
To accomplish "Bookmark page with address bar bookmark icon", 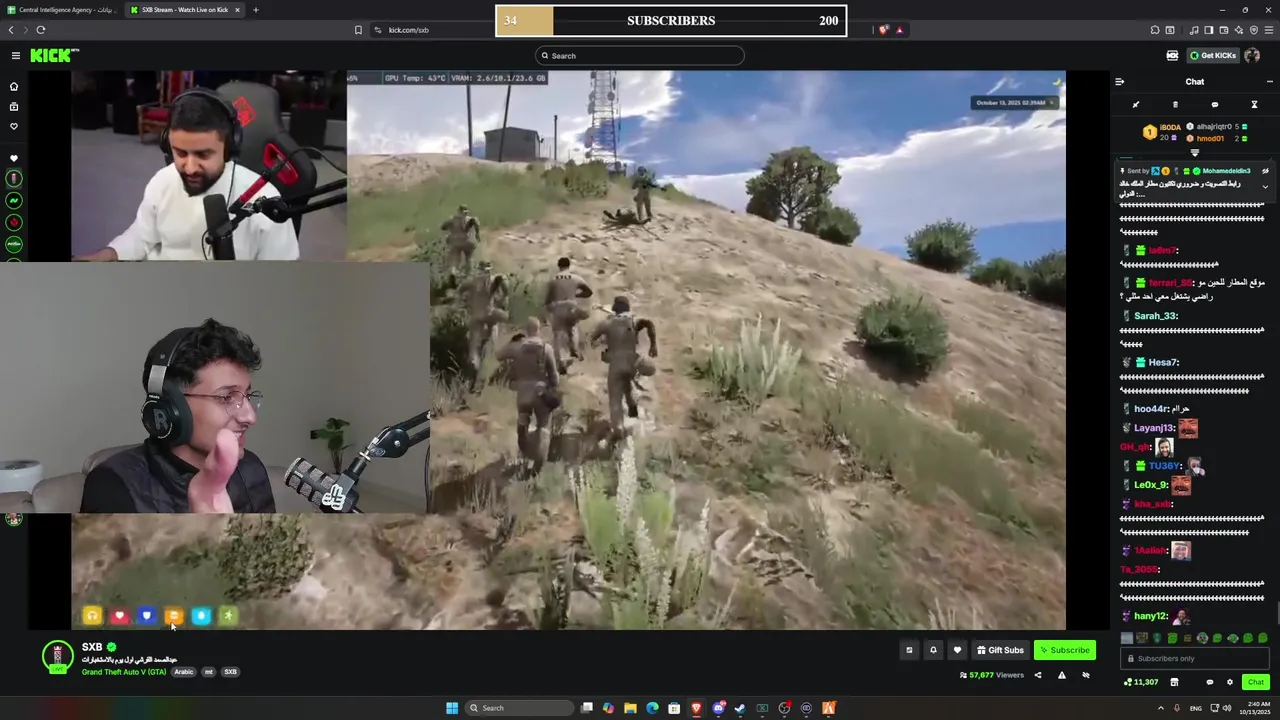I will [x=358, y=30].
